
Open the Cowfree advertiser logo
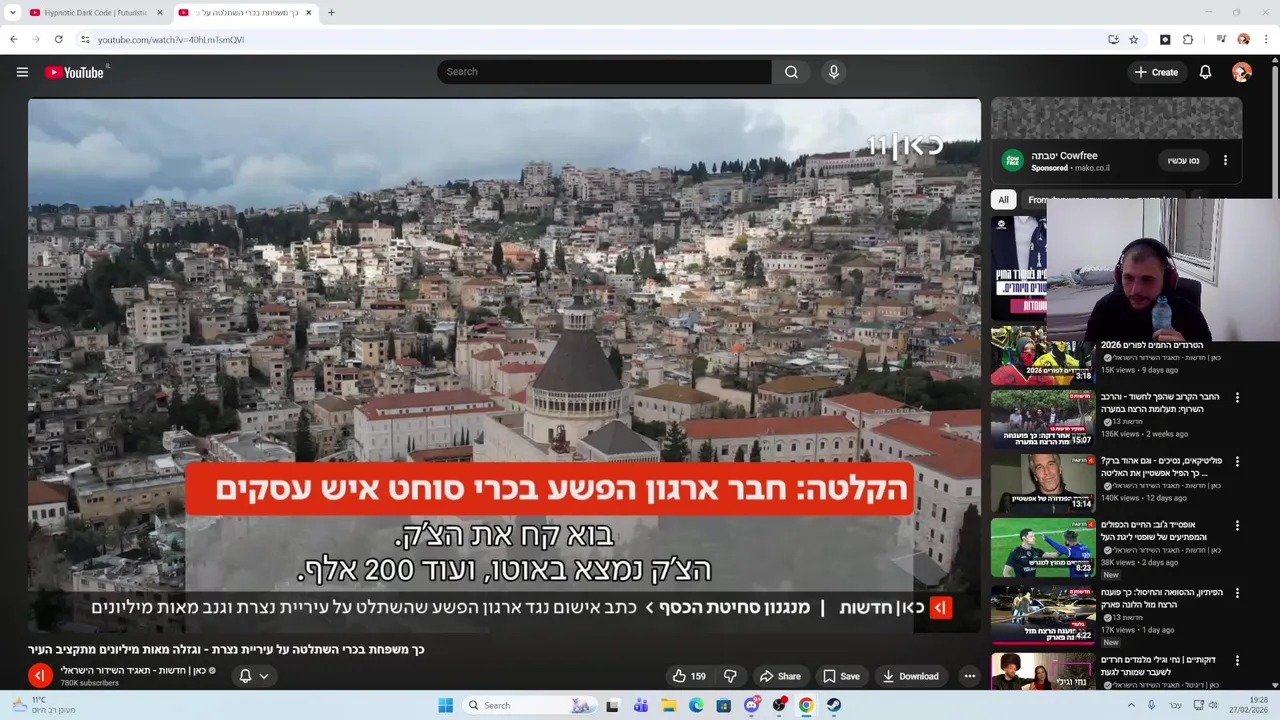[x=1013, y=161]
